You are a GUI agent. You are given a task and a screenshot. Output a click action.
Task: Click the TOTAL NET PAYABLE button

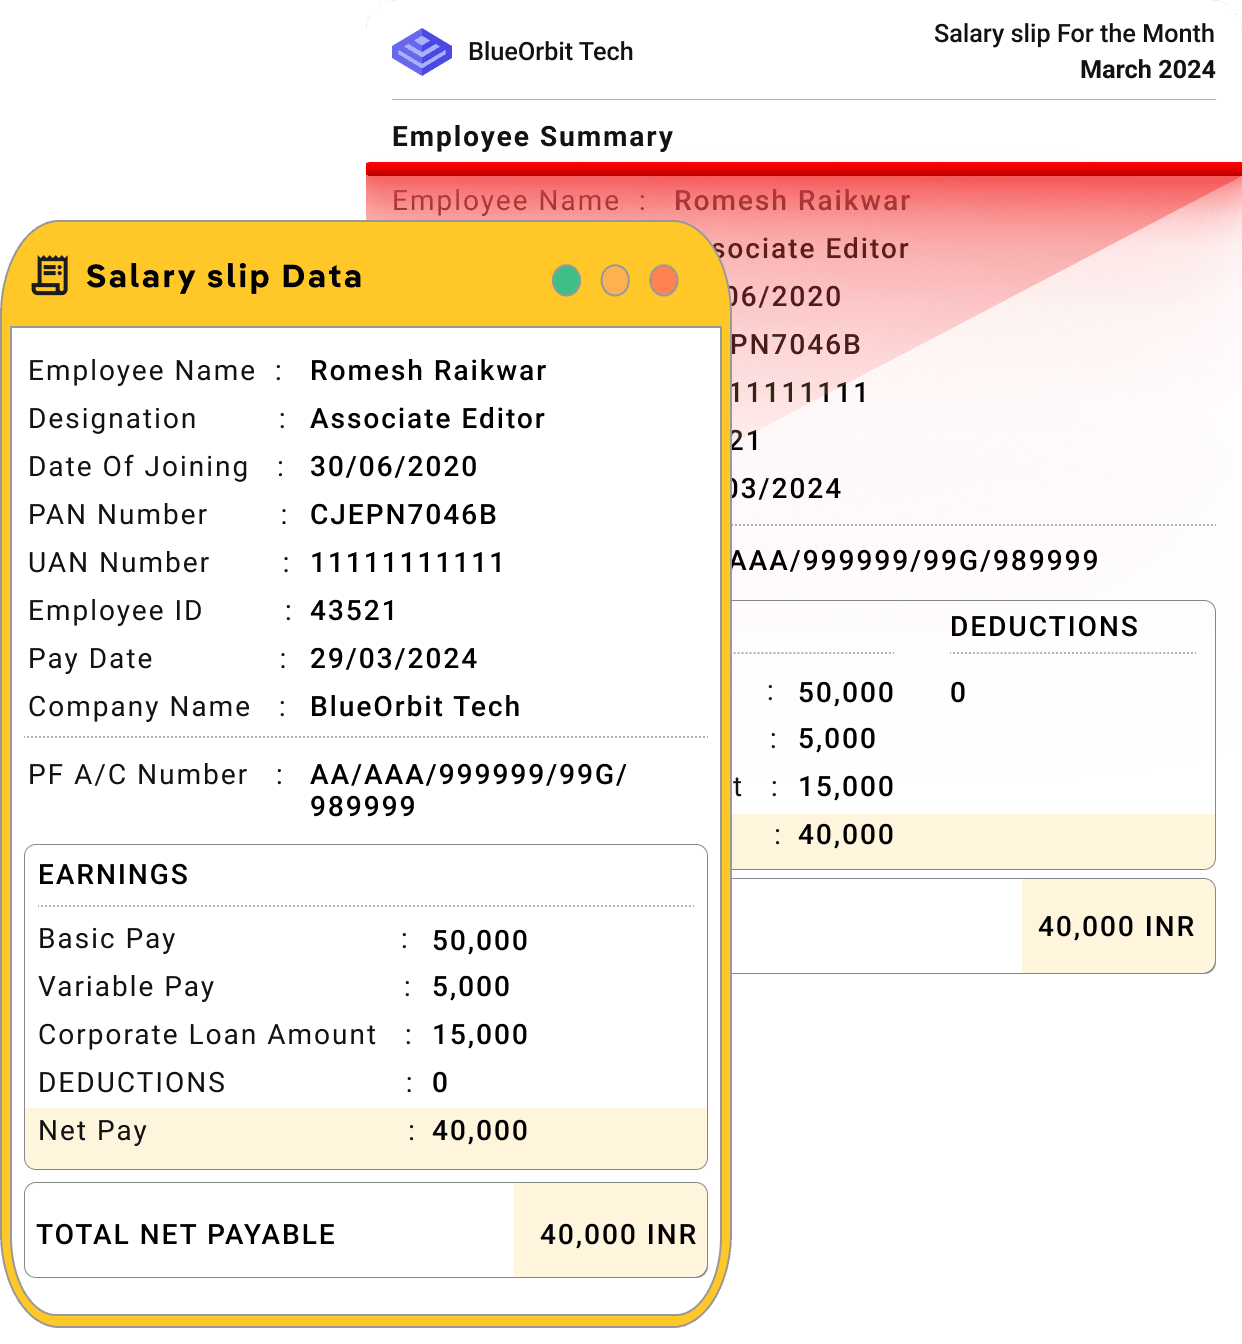[186, 1234]
